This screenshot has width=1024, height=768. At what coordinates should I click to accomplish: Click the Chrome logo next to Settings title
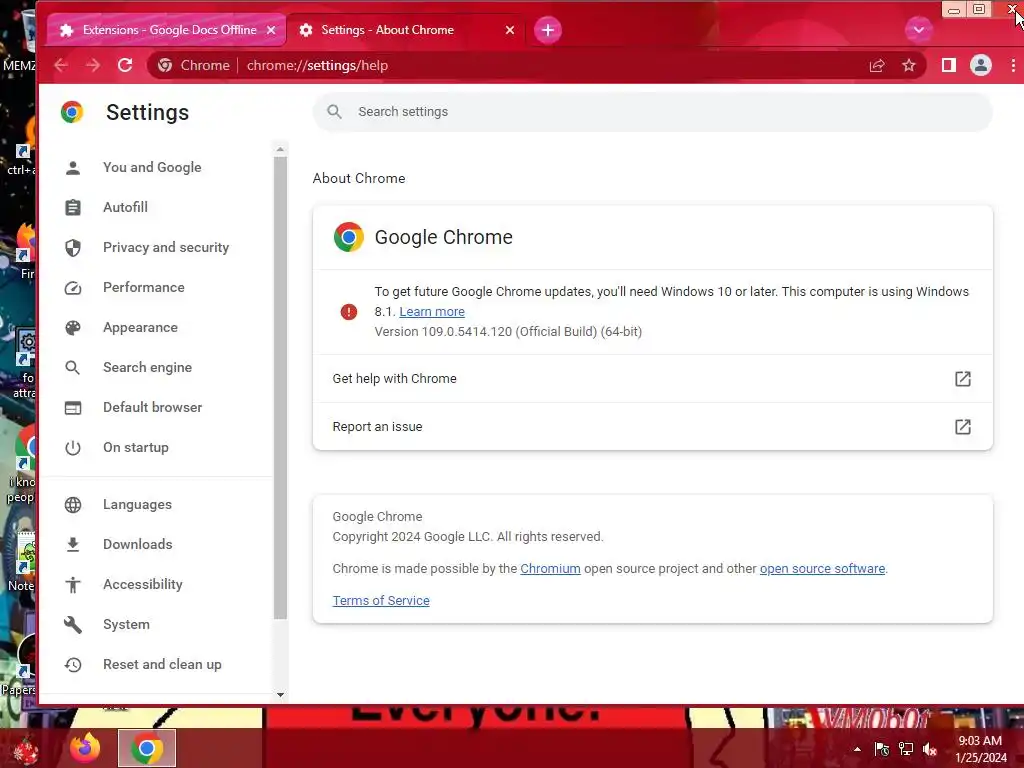(72, 112)
